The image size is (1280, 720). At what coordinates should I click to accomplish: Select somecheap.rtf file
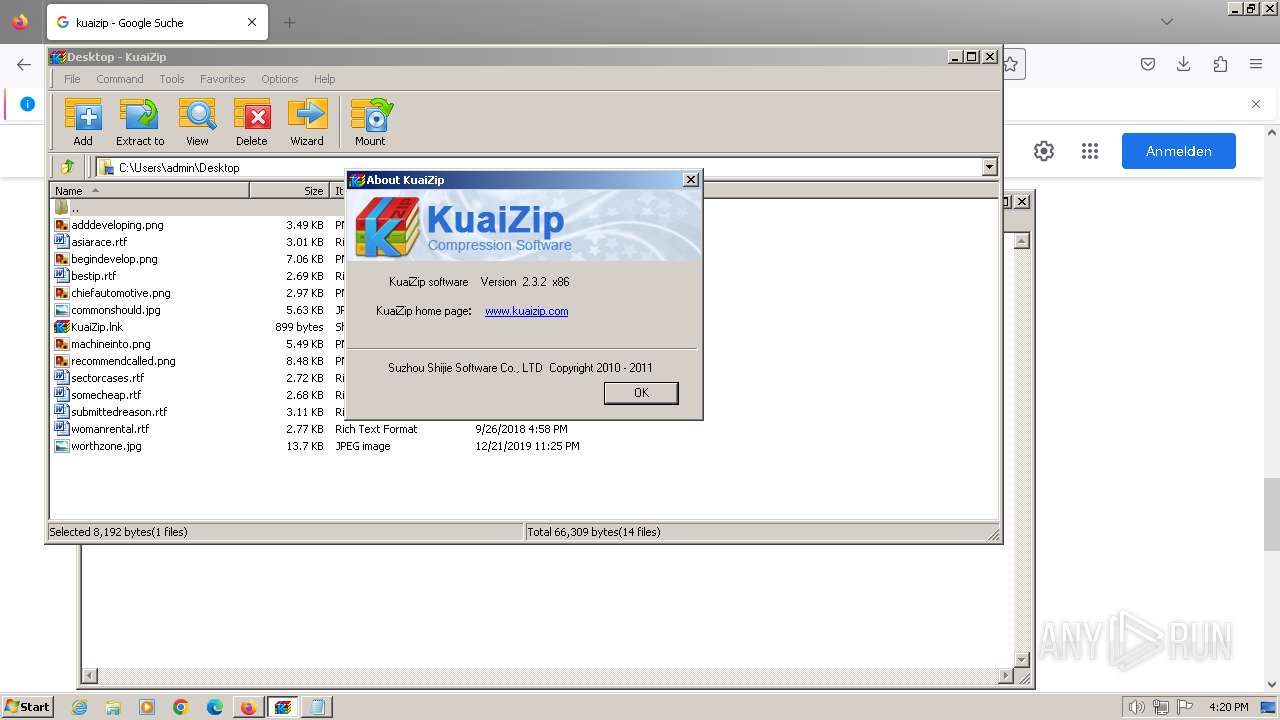tap(106, 395)
